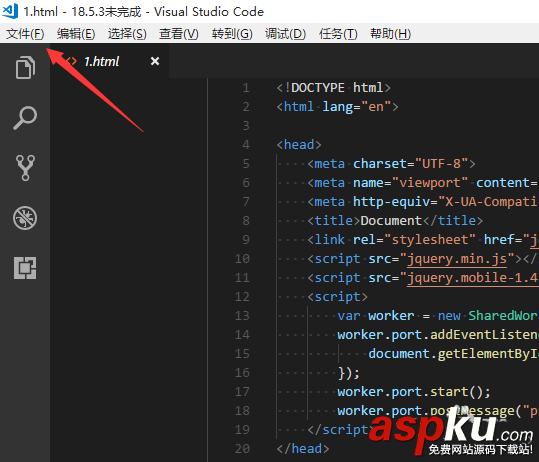Image resolution: width=539 pixels, height=462 pixels.
Task: Open the Source Control view
Action: (x=25, y=168)
